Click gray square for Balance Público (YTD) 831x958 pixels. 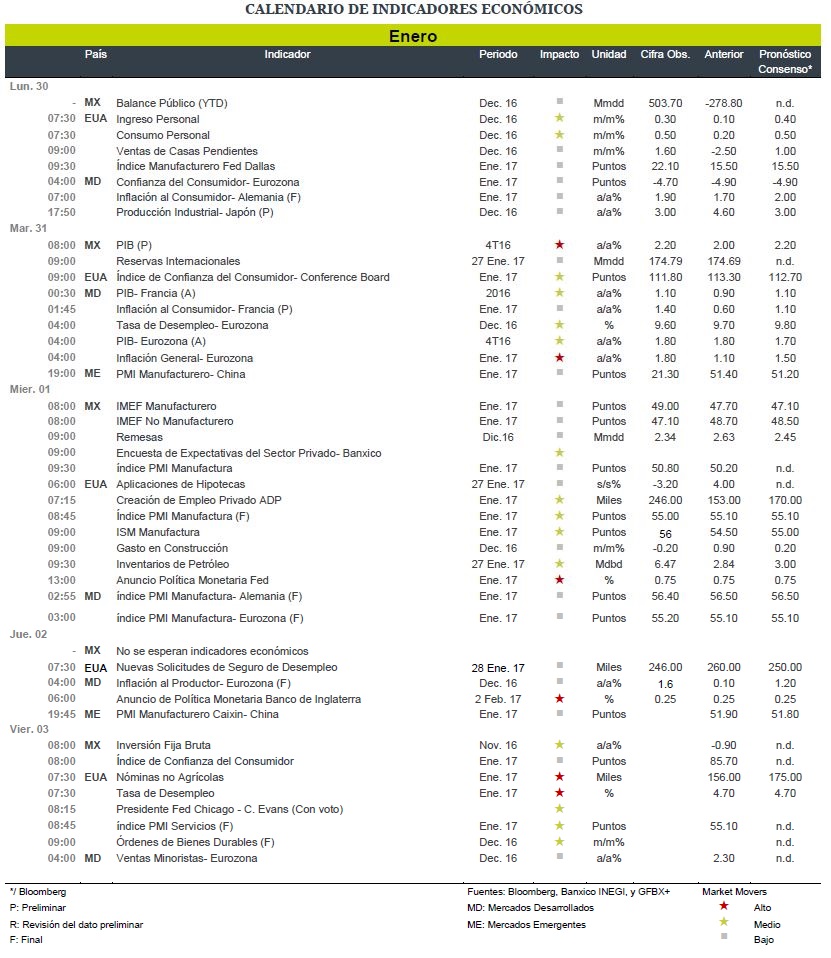(560, 101)
